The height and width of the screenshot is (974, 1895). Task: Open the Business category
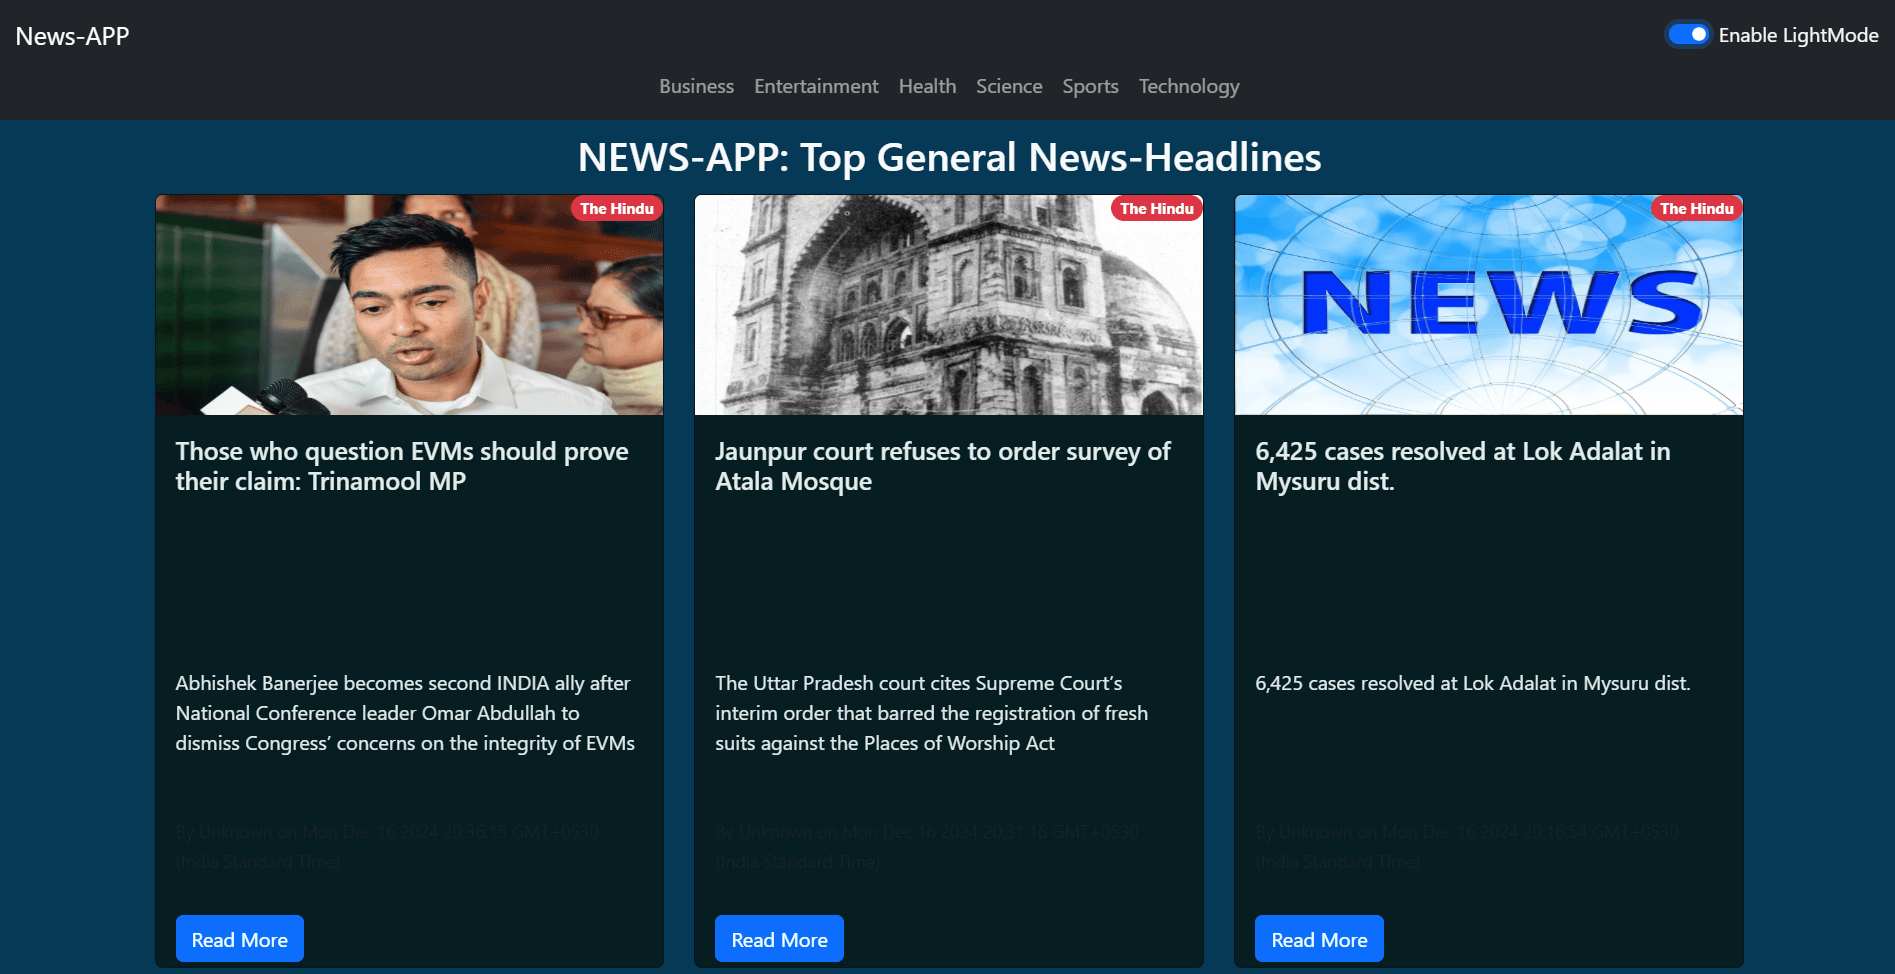click(696, 87)
